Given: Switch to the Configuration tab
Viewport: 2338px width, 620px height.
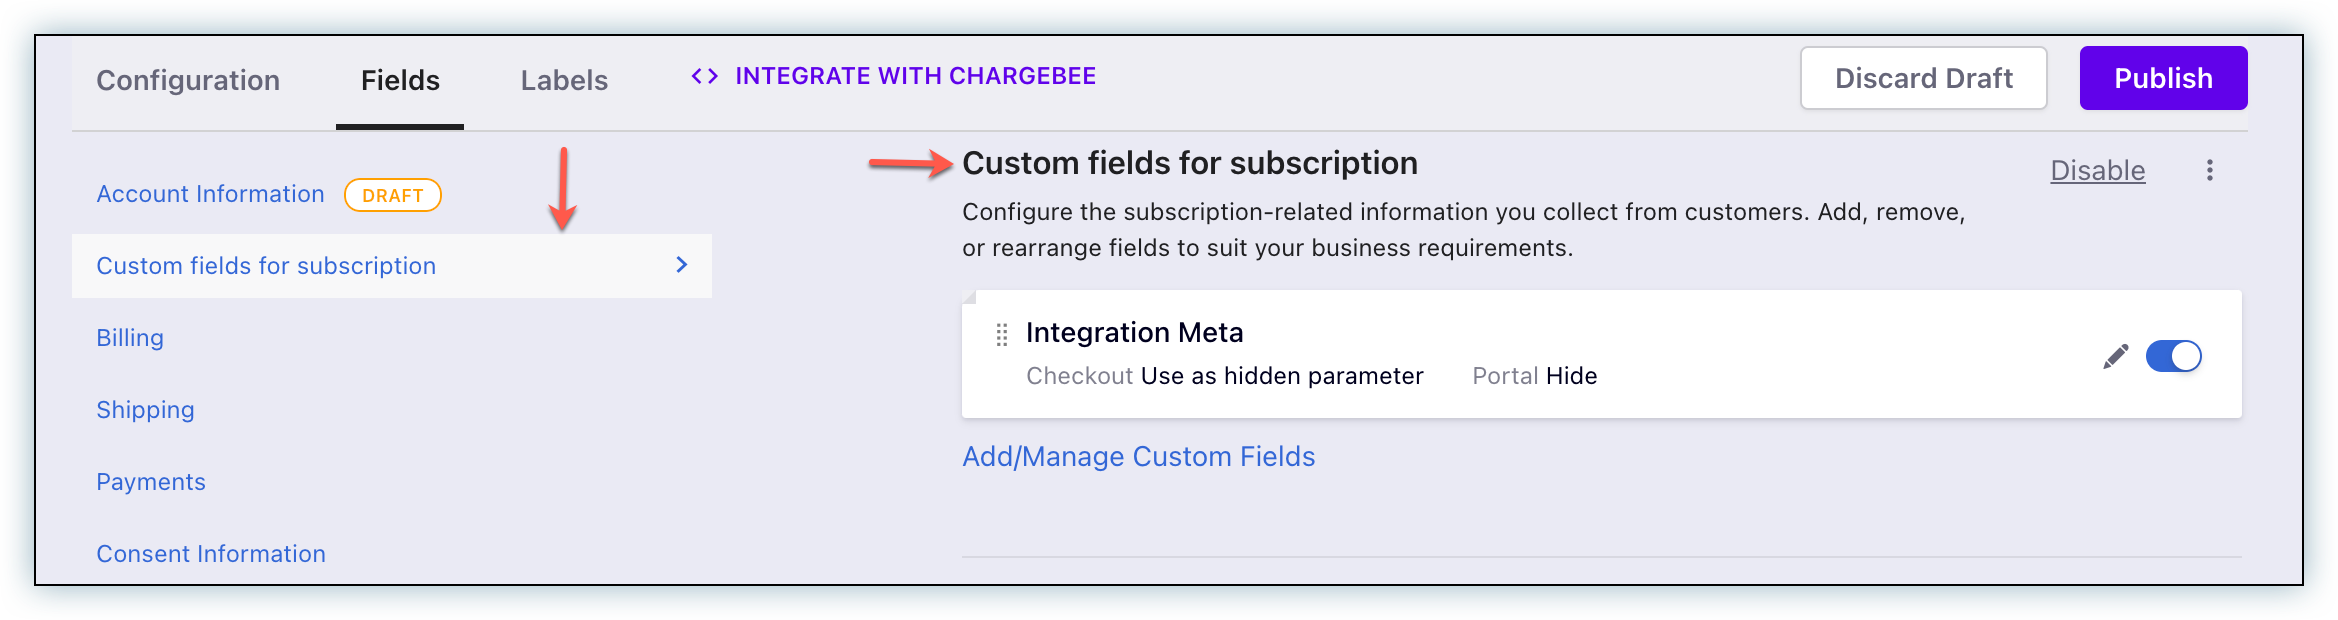Looking at the screenshot, I should [x=188, y=80].
